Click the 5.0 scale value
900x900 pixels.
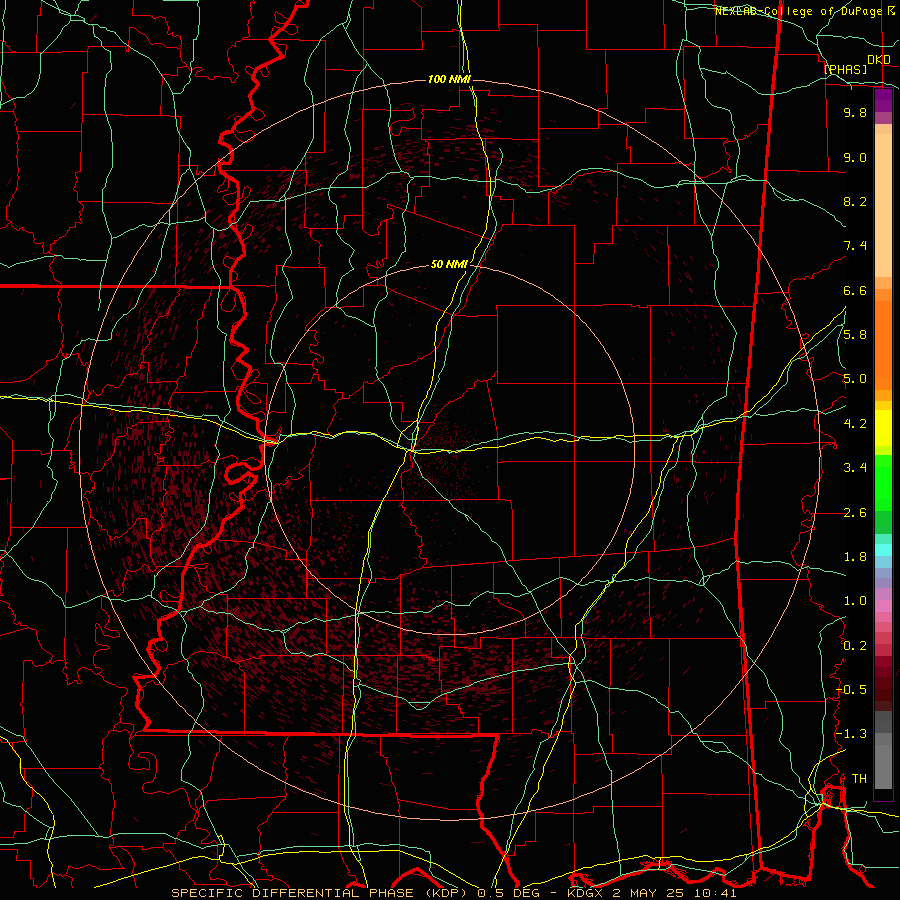(855, 379)
